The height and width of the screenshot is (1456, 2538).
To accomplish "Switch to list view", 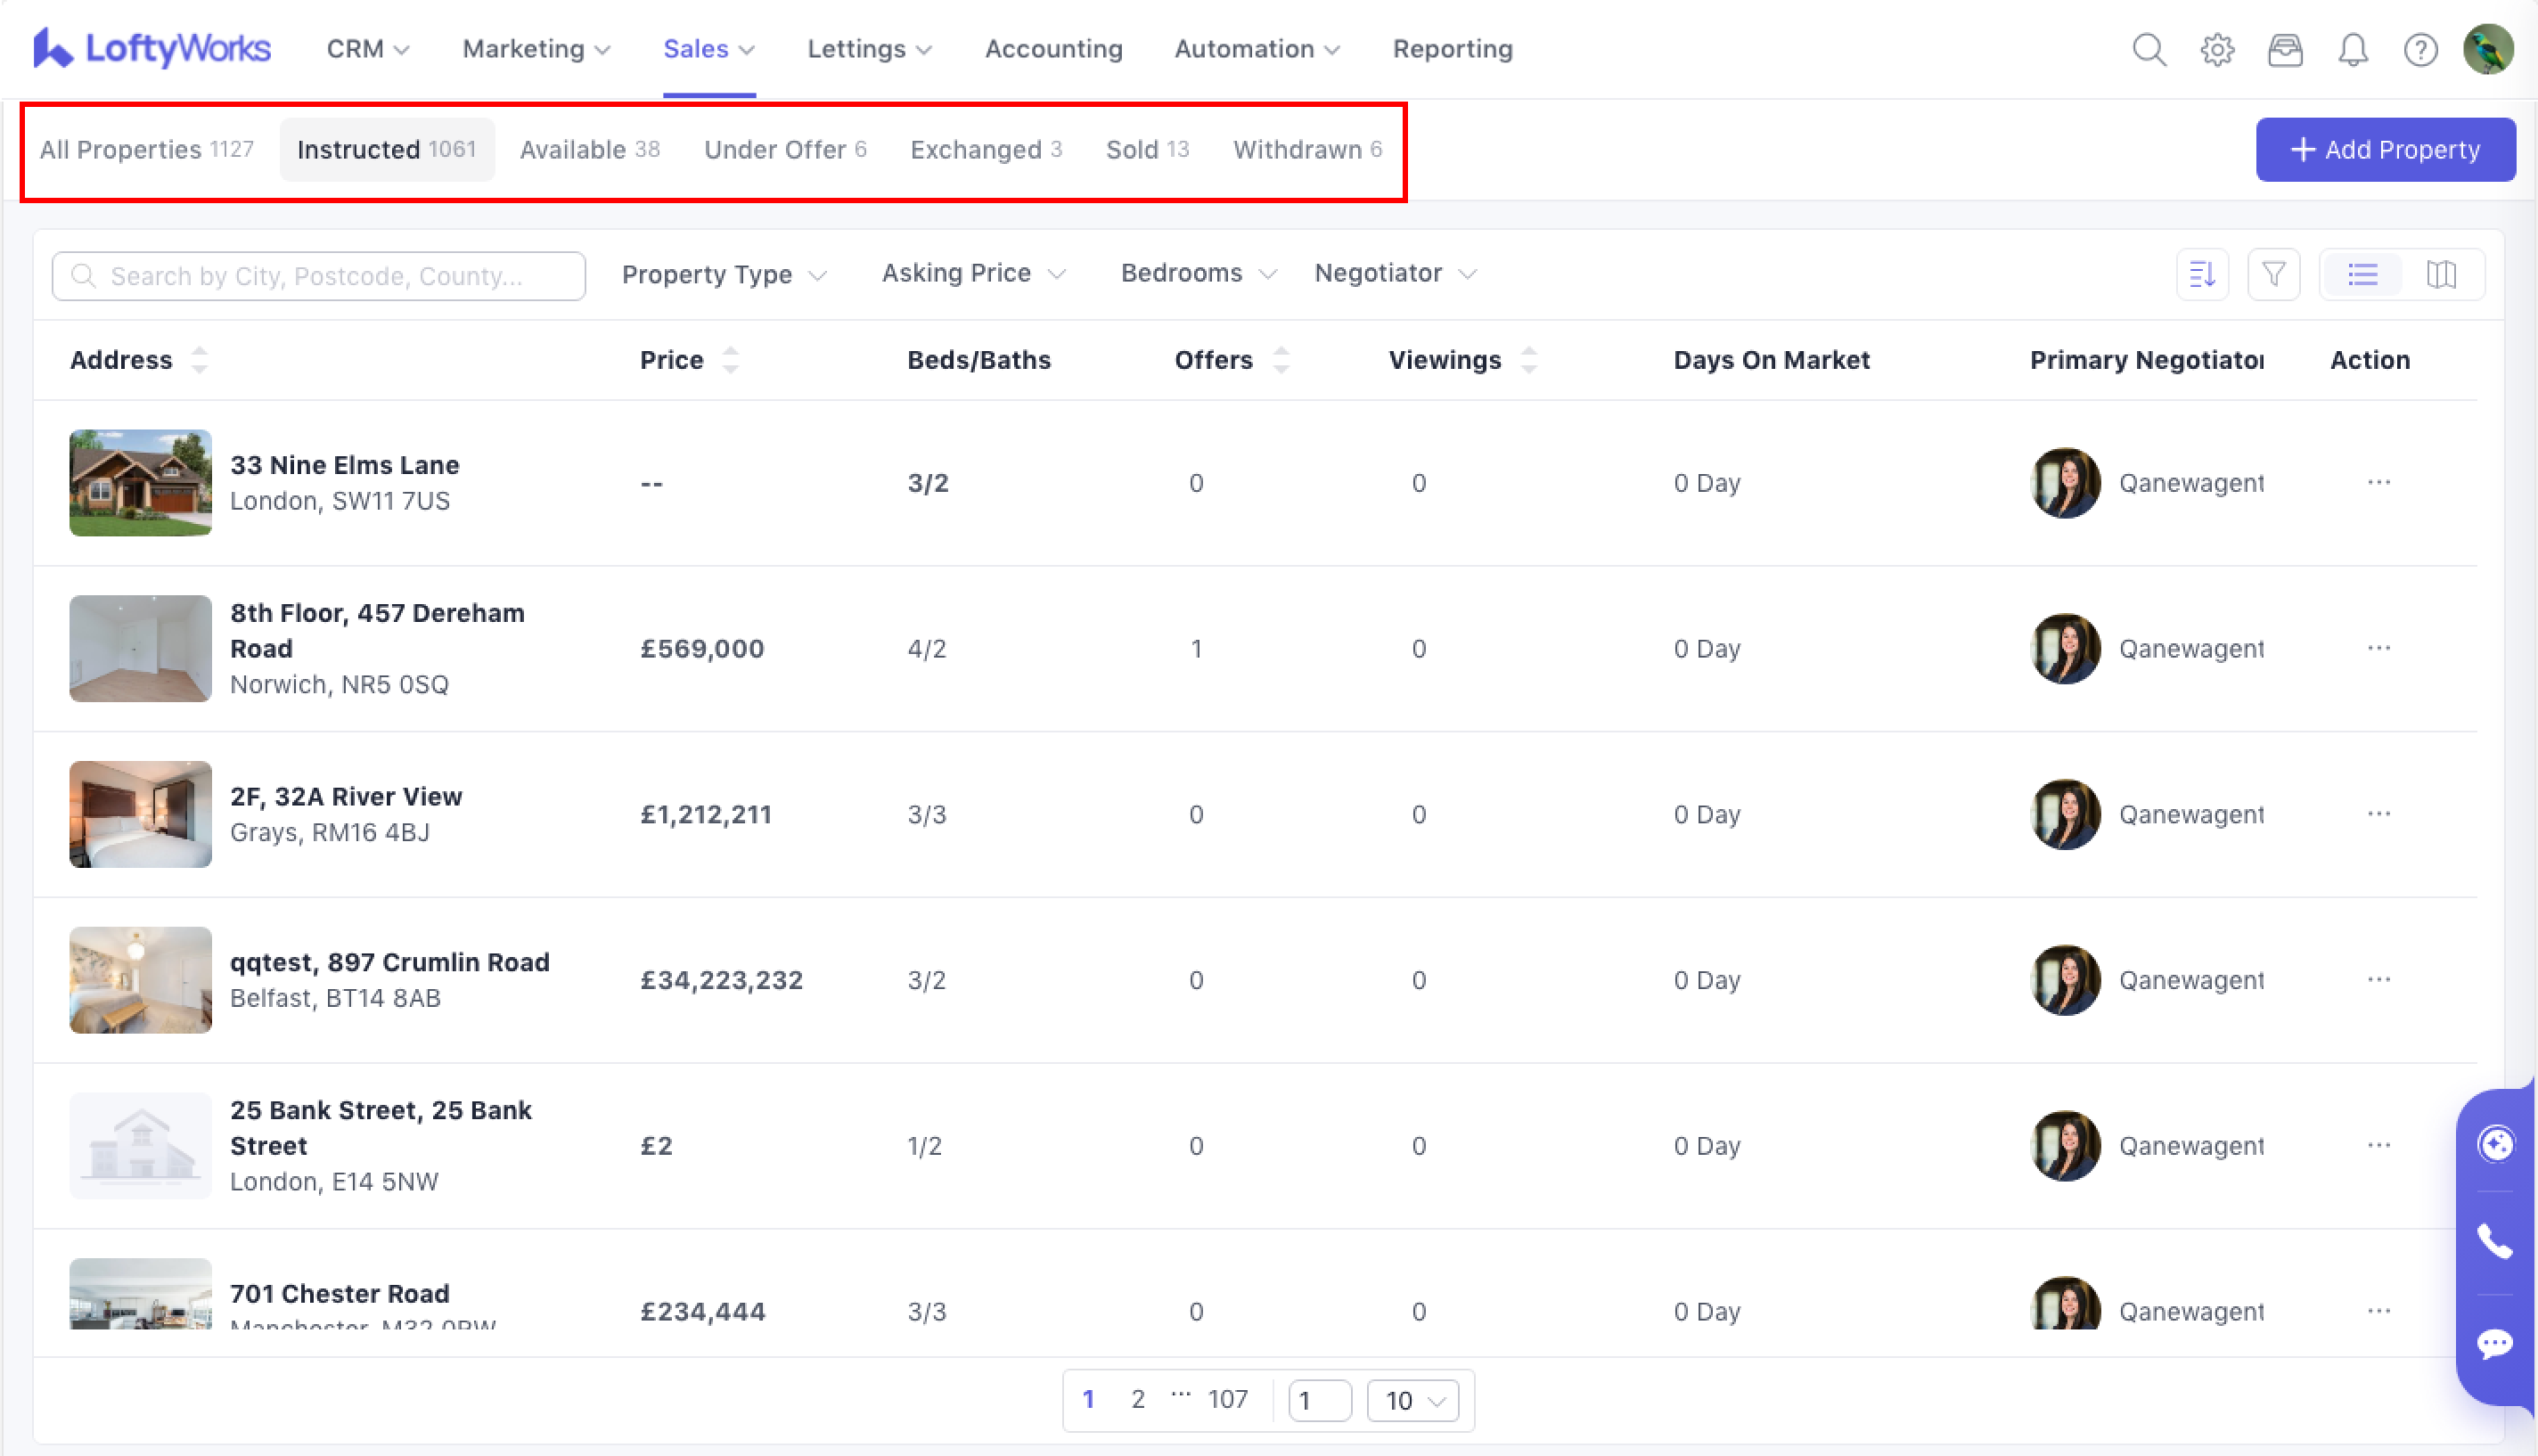I will (2362, 274).
